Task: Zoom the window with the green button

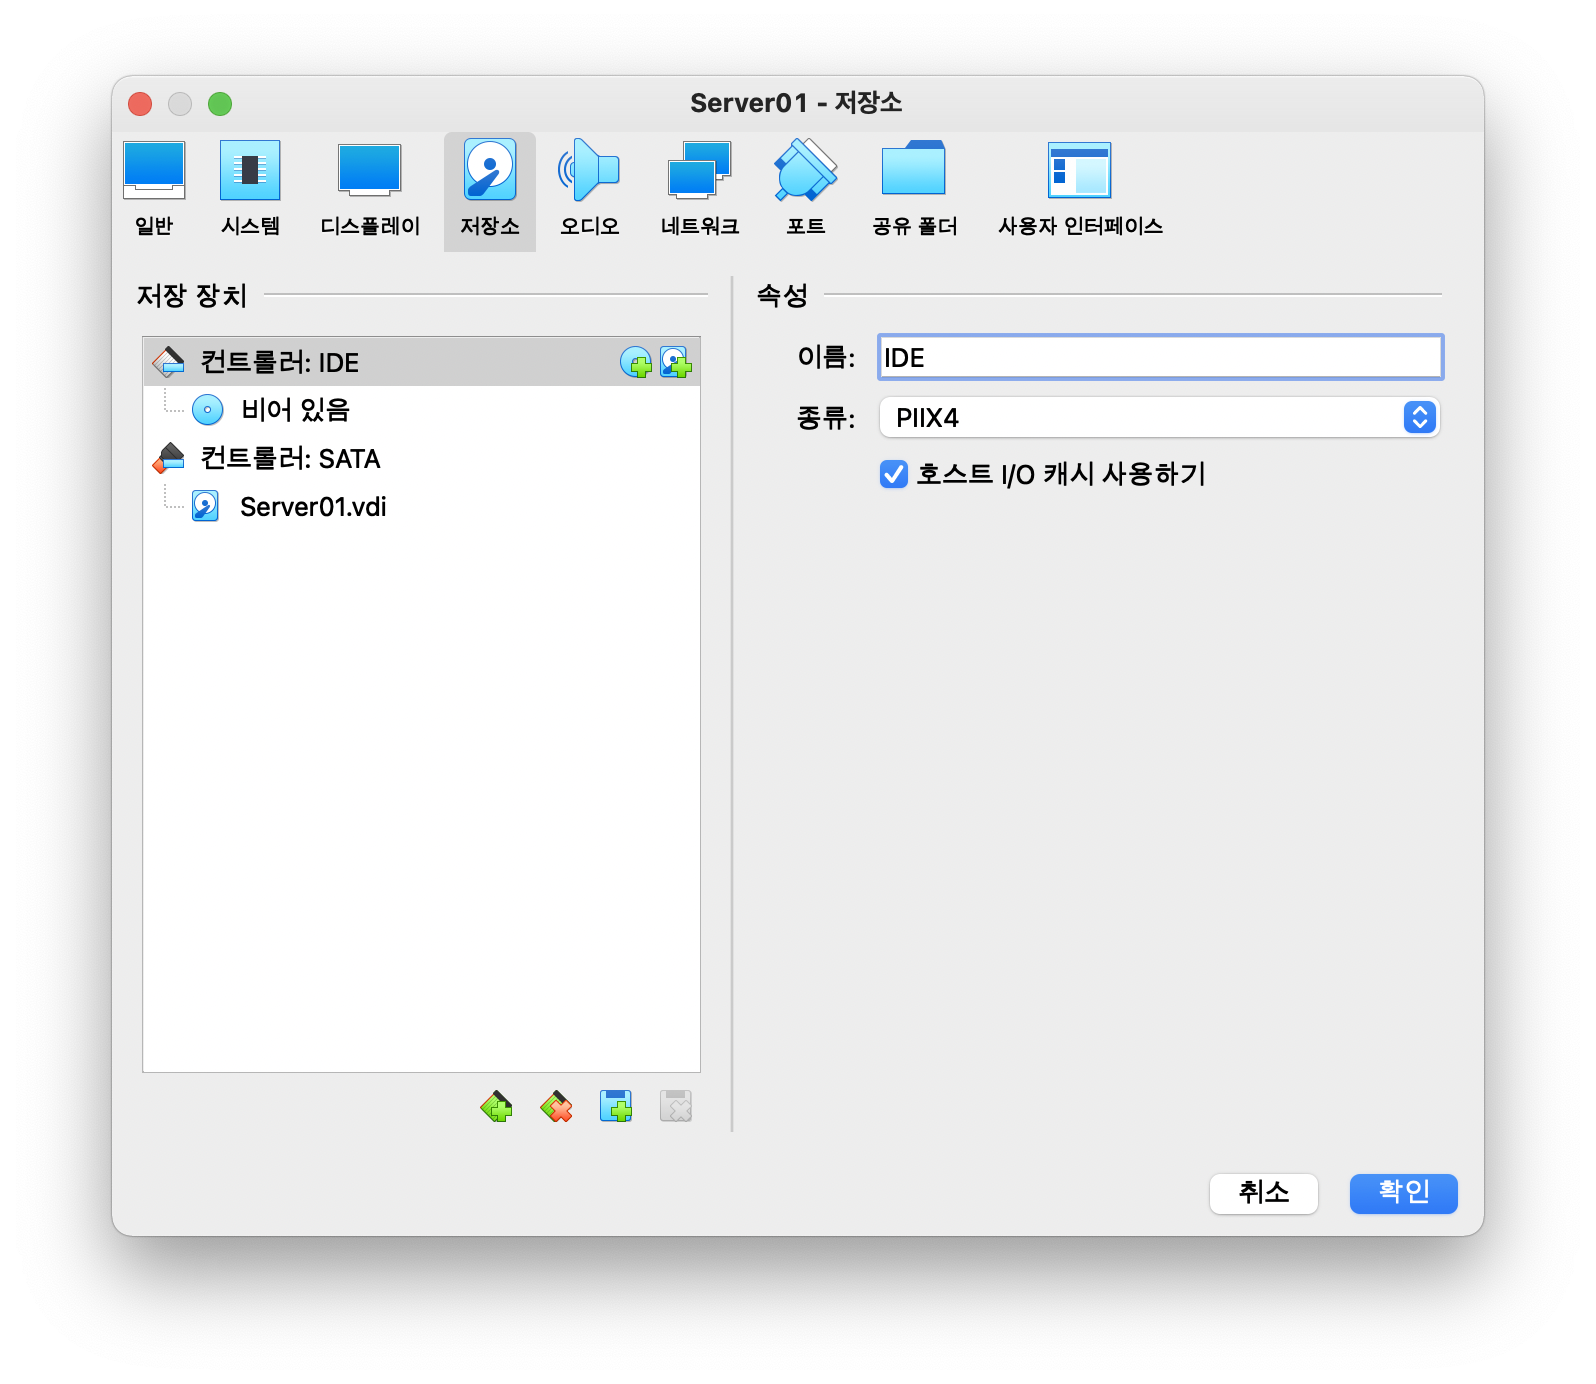Action: (x=220, y=104)
